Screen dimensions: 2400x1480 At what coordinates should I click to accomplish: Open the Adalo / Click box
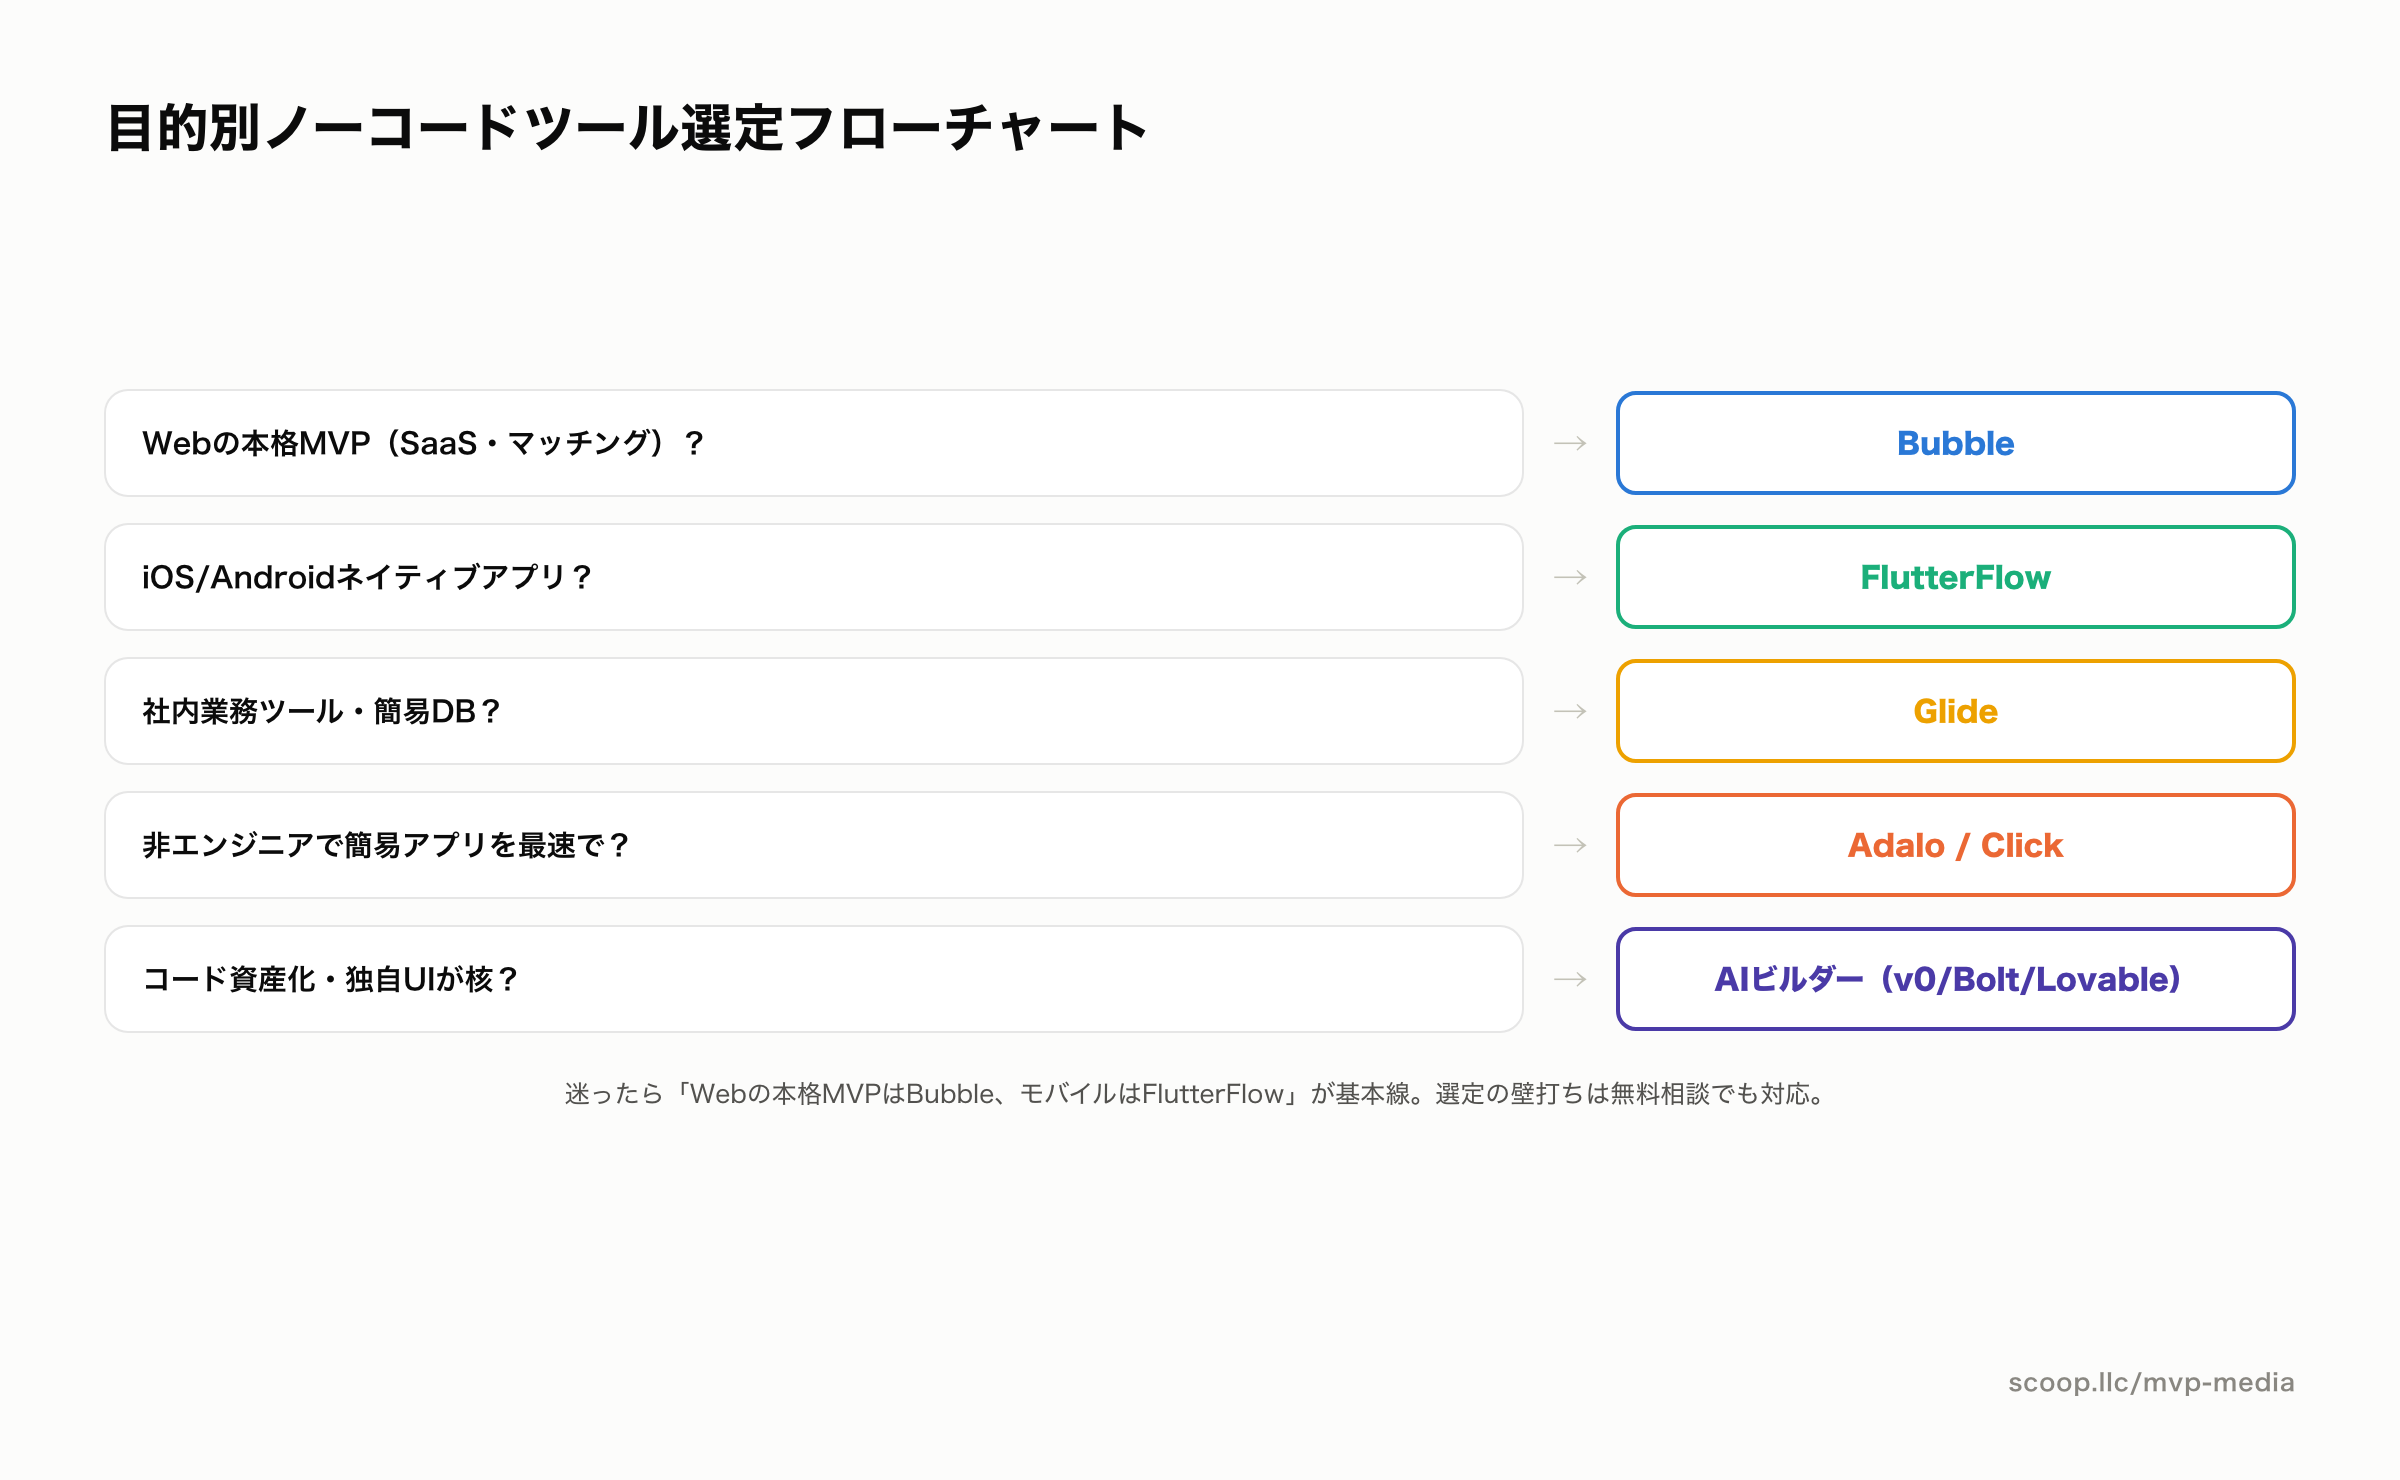(1955, 845)
